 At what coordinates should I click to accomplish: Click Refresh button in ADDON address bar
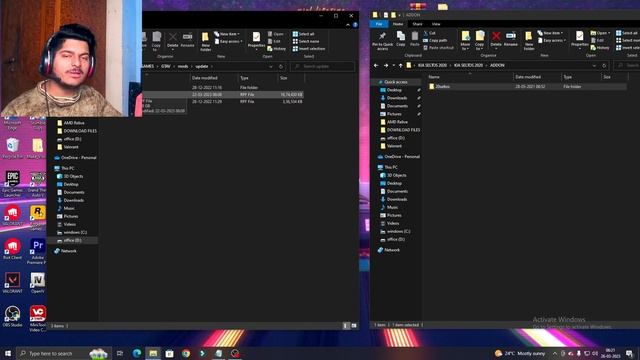604,65
